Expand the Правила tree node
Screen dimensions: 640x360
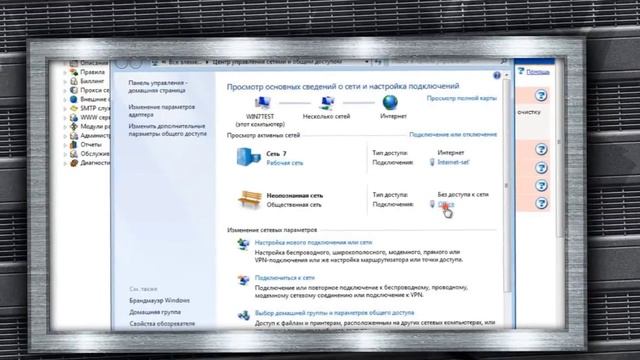(65, 73)
